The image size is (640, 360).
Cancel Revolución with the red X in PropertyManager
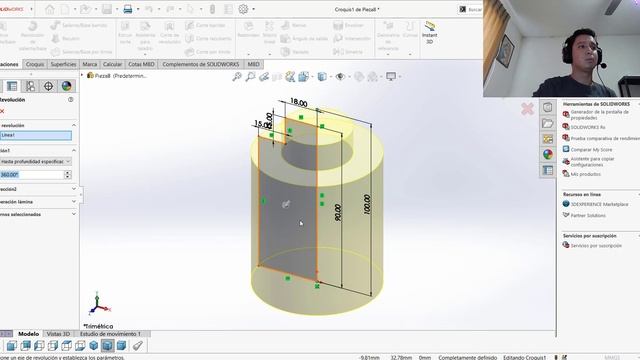tap(2, 111)
